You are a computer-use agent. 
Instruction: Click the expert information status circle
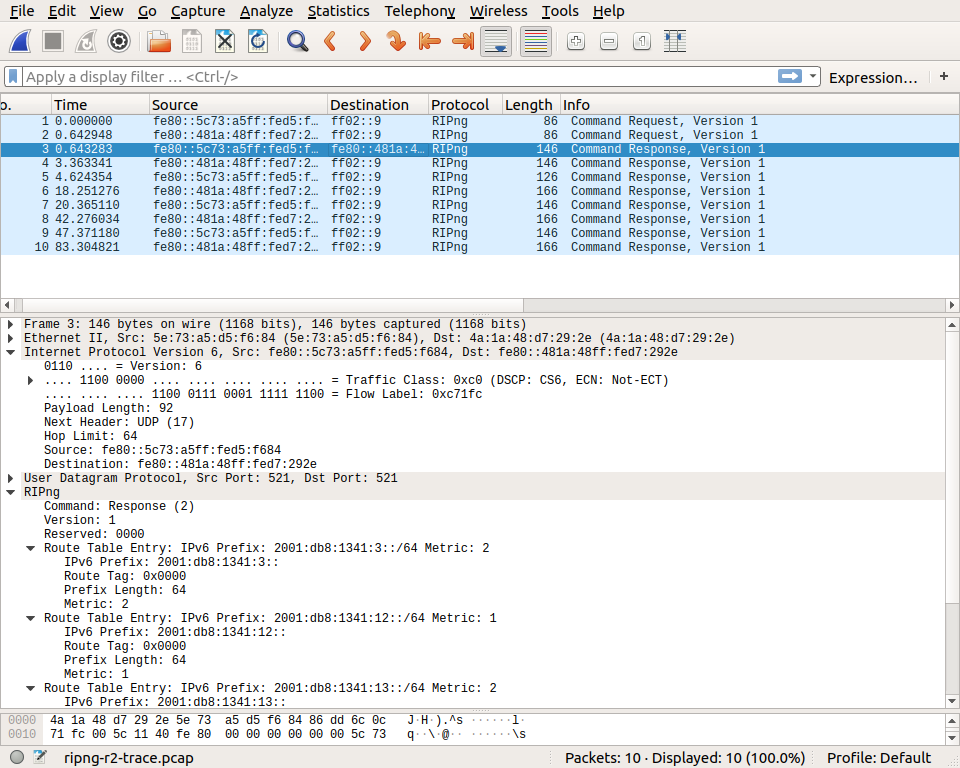point(17,758)
